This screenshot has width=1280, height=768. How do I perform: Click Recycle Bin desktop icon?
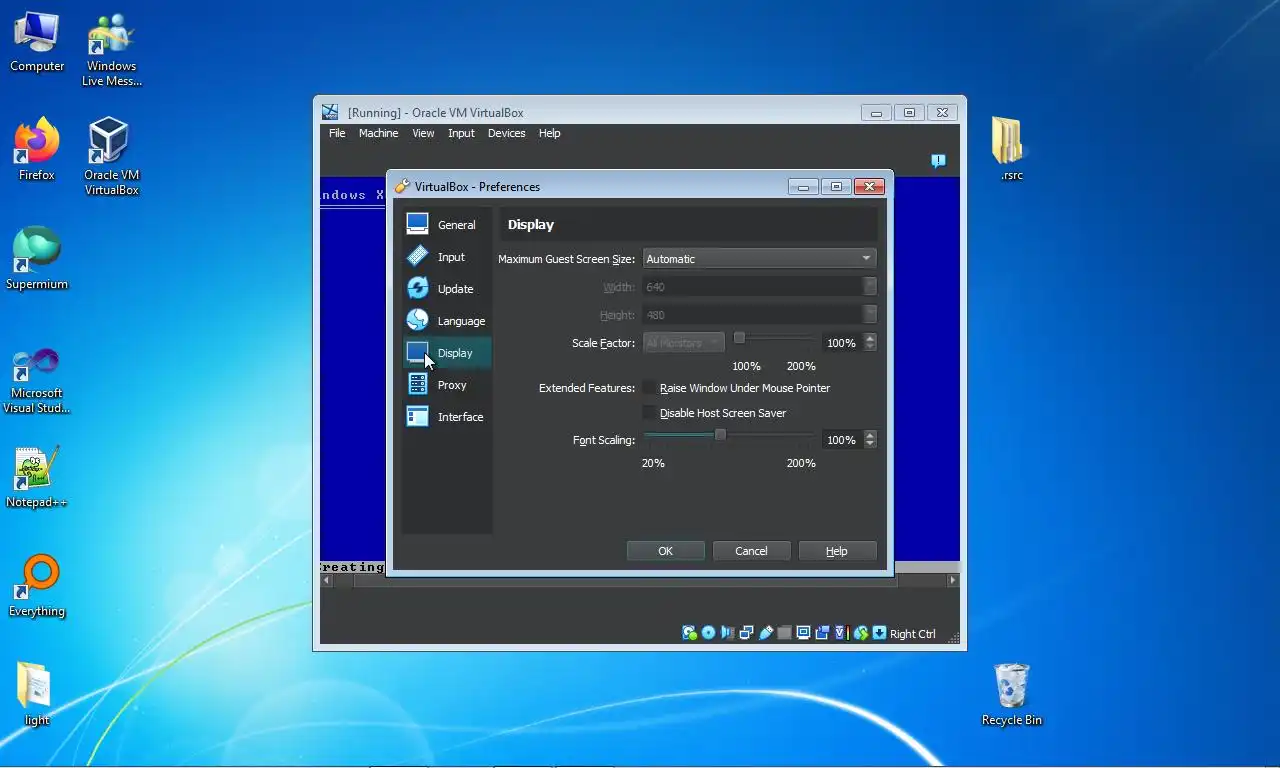pos(1012,694)
